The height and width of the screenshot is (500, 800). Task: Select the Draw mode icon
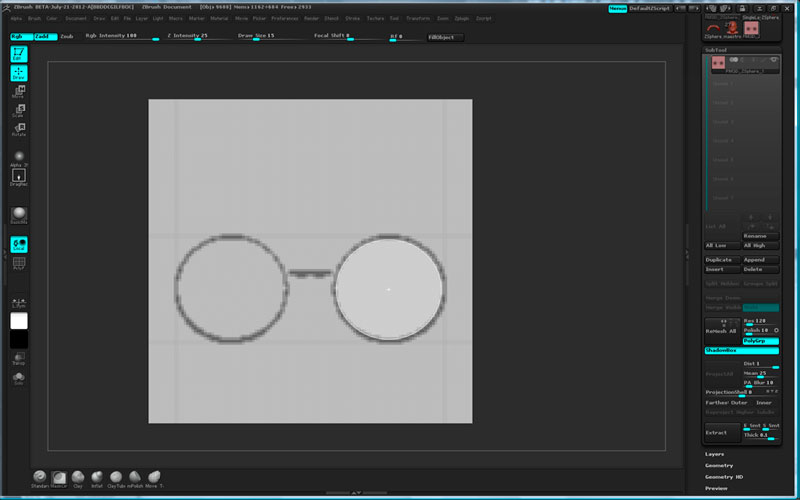pyautogui.click(x=19, y=73)
